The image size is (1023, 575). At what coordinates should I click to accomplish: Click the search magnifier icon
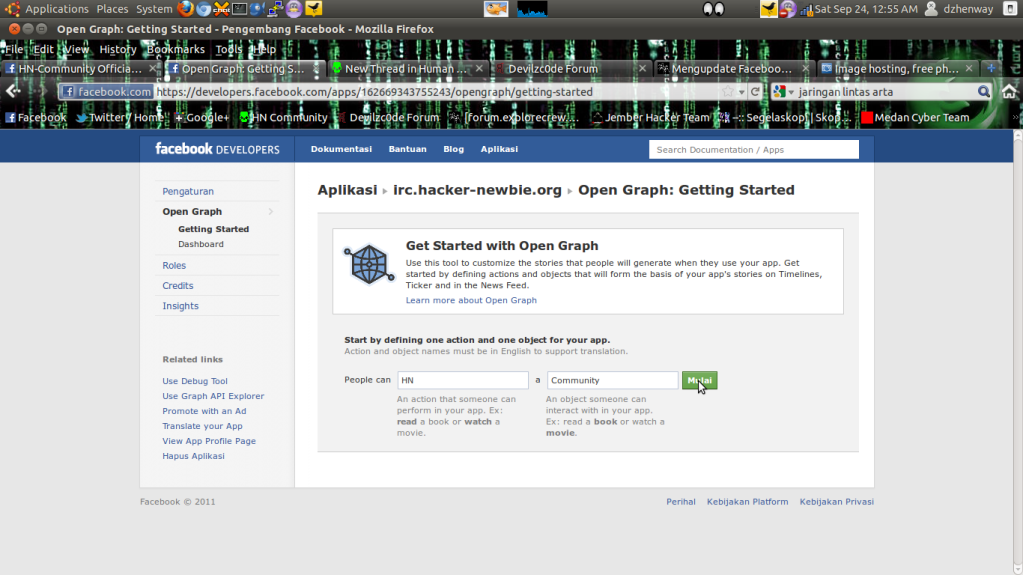[983, 92]
